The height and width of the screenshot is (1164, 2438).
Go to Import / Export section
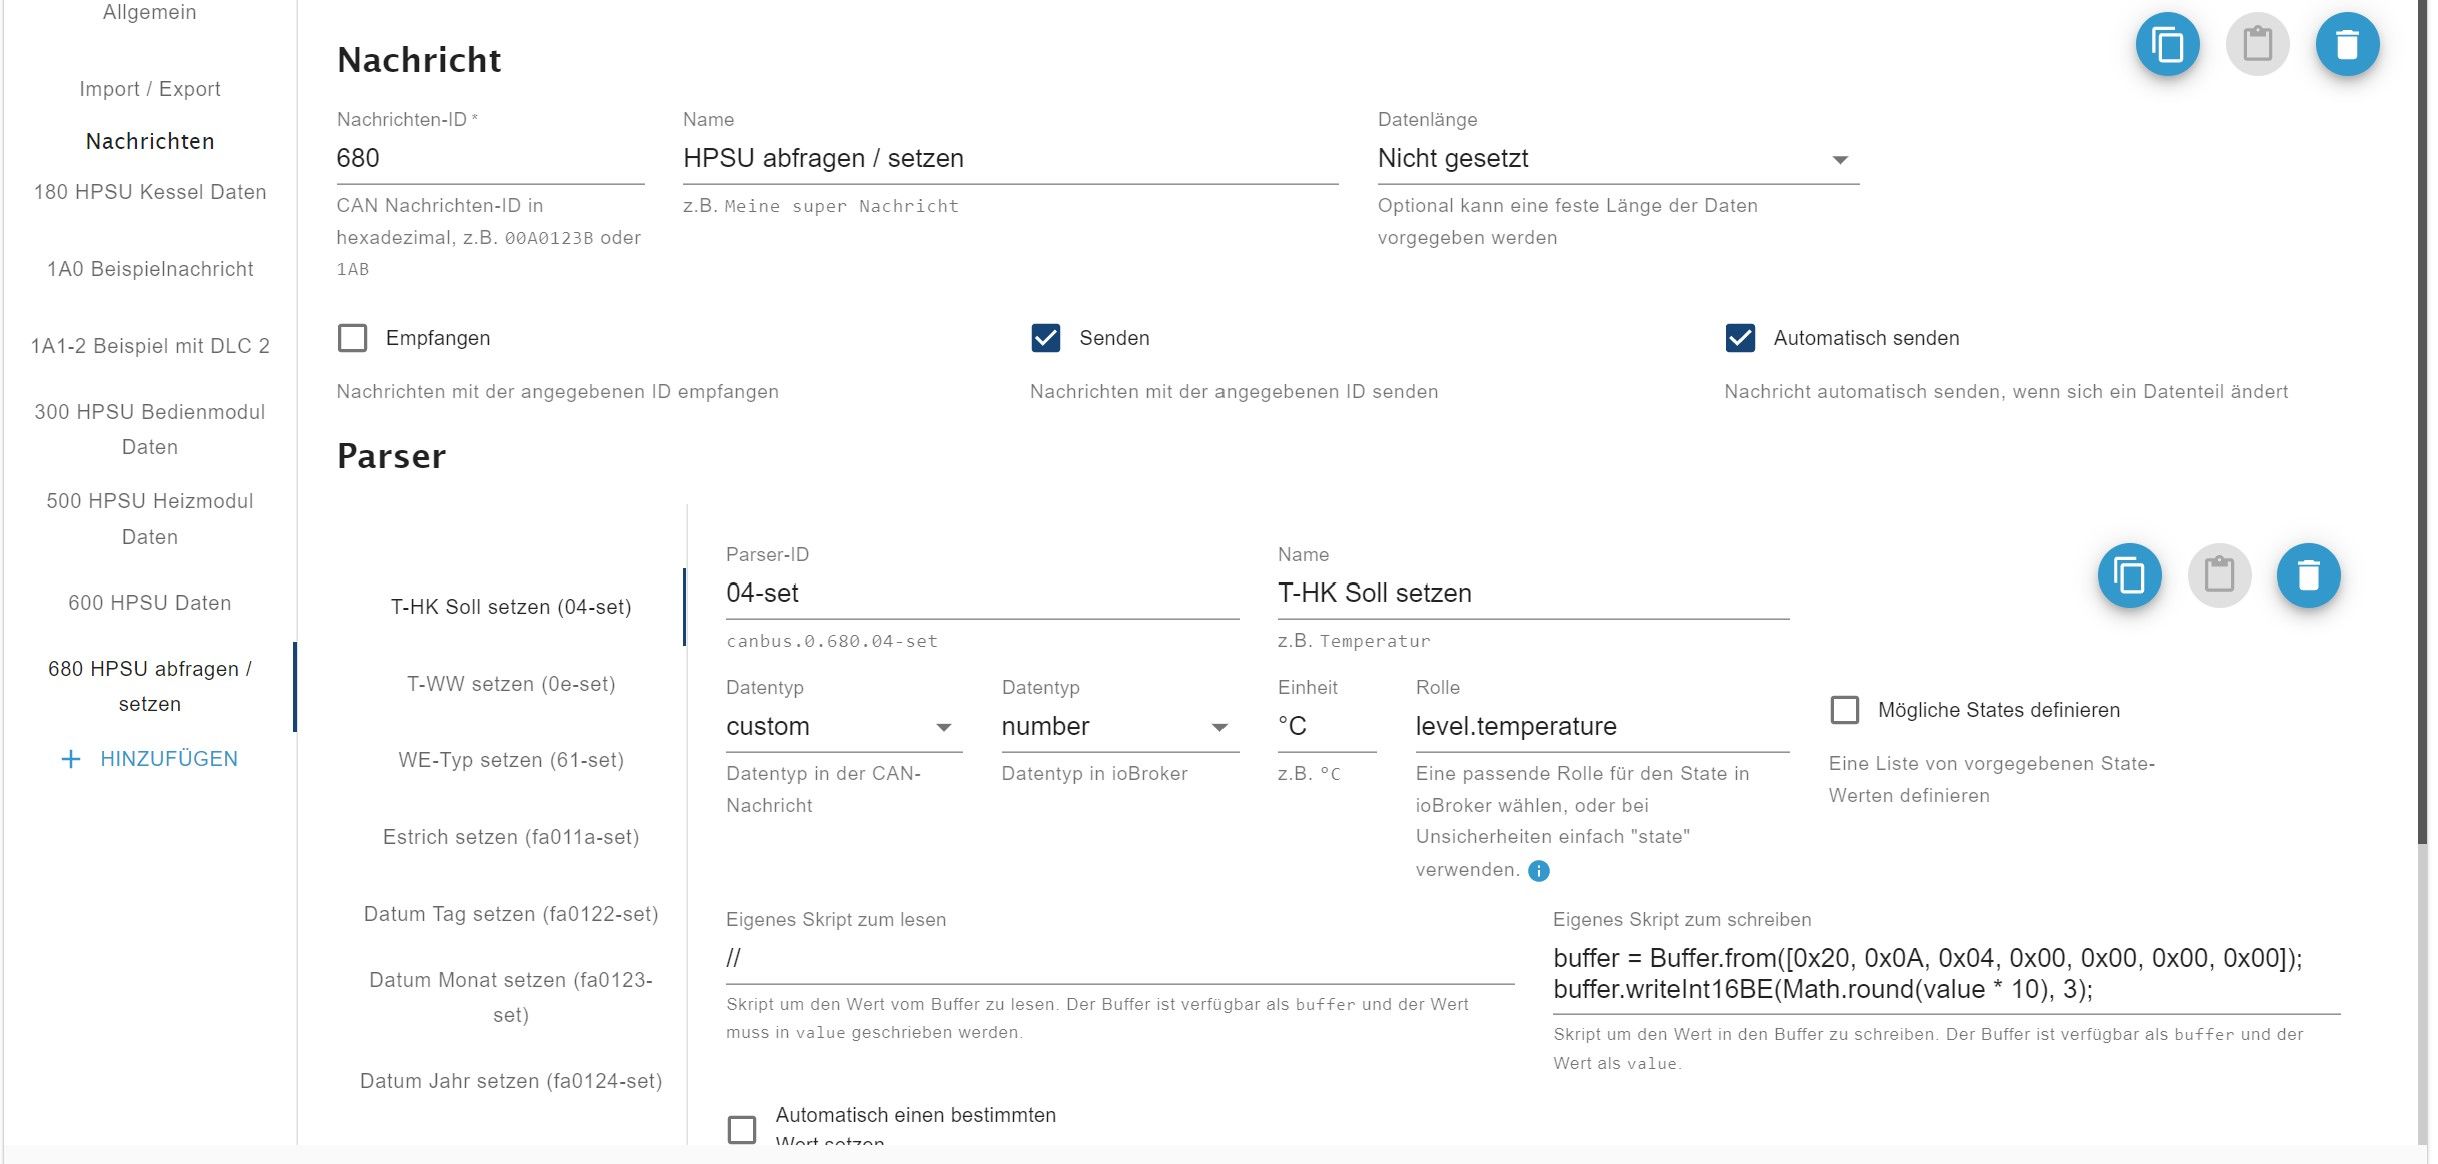(150, 89)
